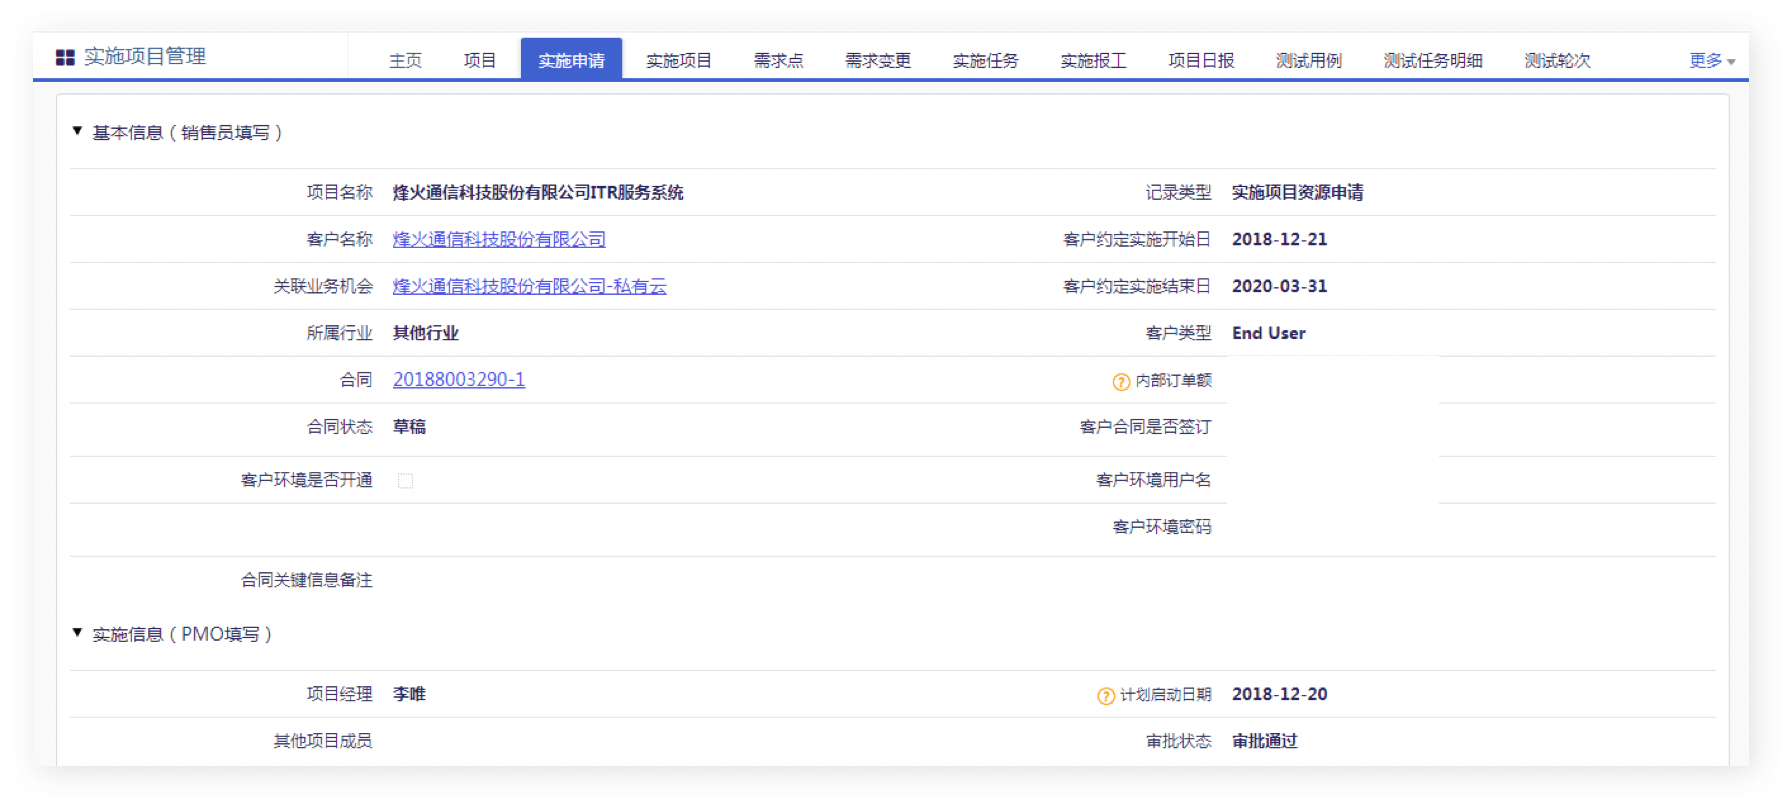Click the record type value 实施项目资源申请
The width and height of the screenshot is (1786, 806).
pyautogui.click(x=1297, y=192)
